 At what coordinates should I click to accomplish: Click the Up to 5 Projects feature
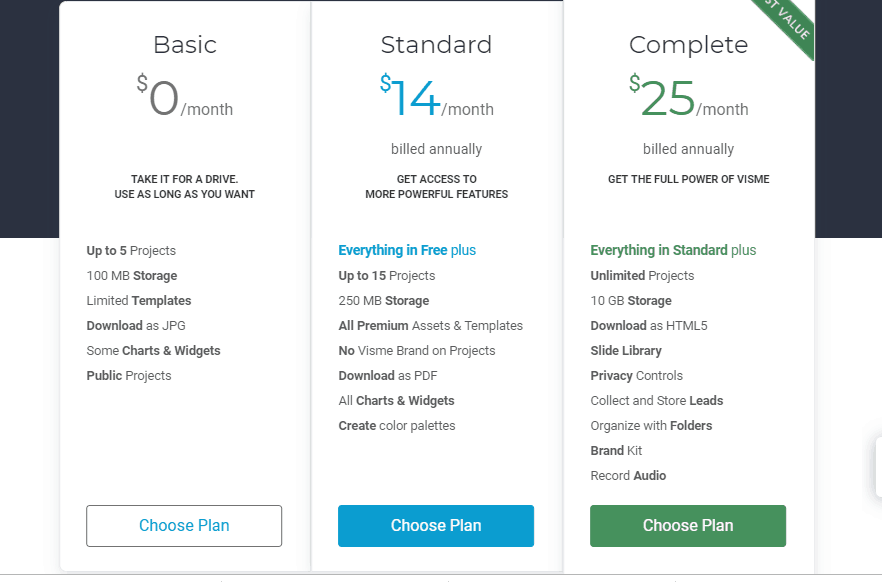pos(131,251)
